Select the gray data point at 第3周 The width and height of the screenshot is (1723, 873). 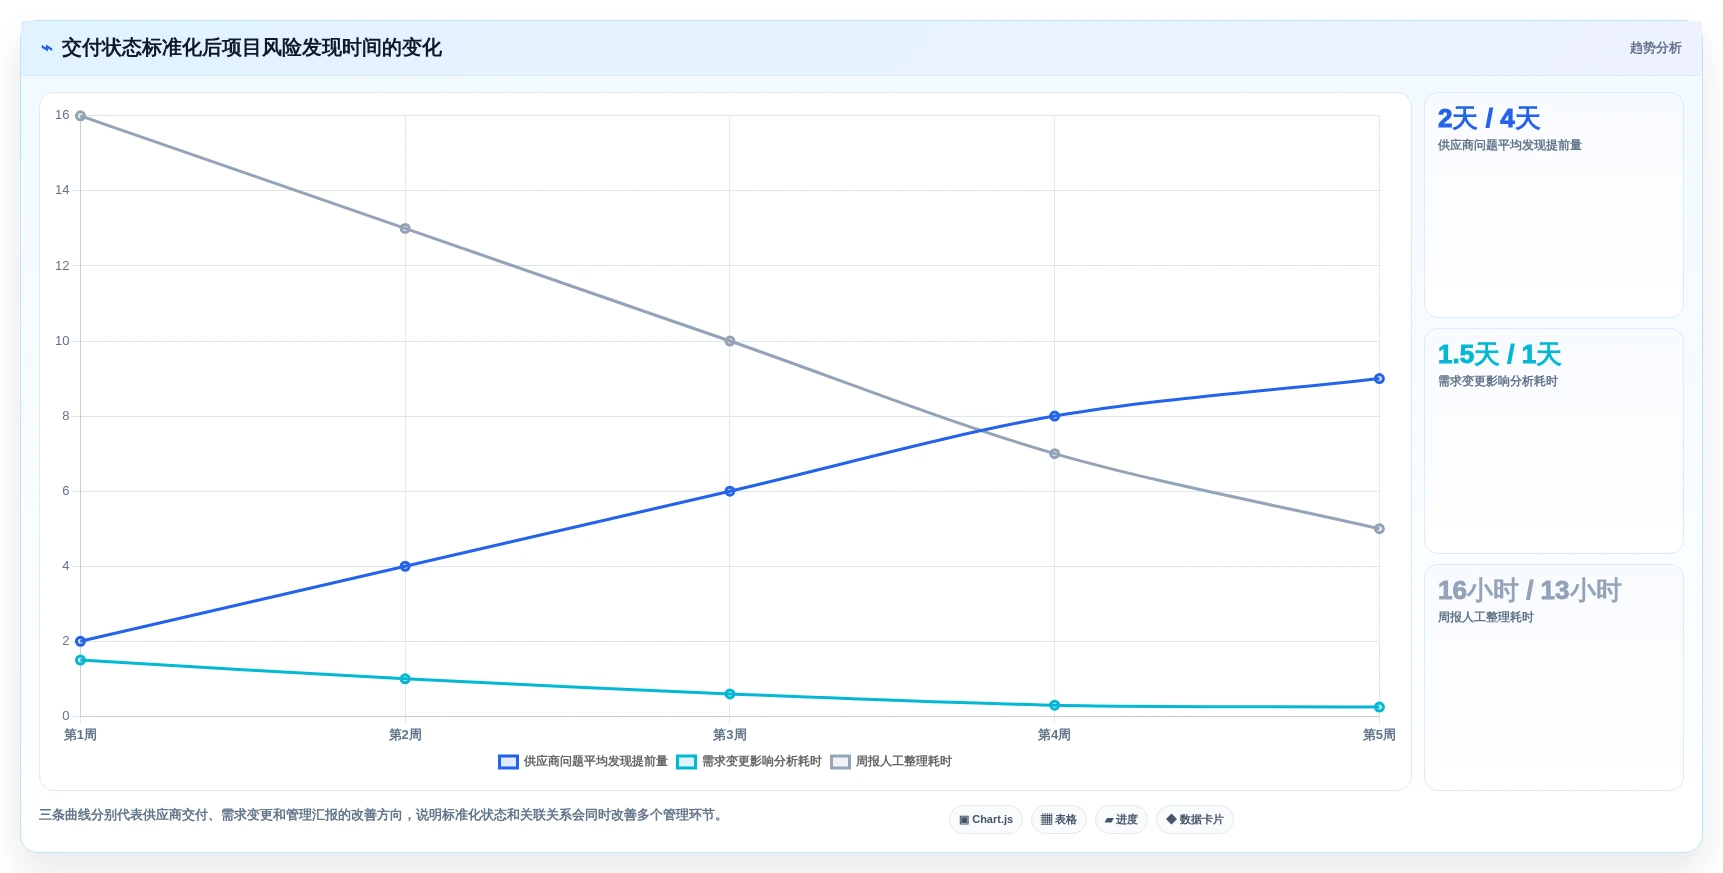click(x=730, y=341)
